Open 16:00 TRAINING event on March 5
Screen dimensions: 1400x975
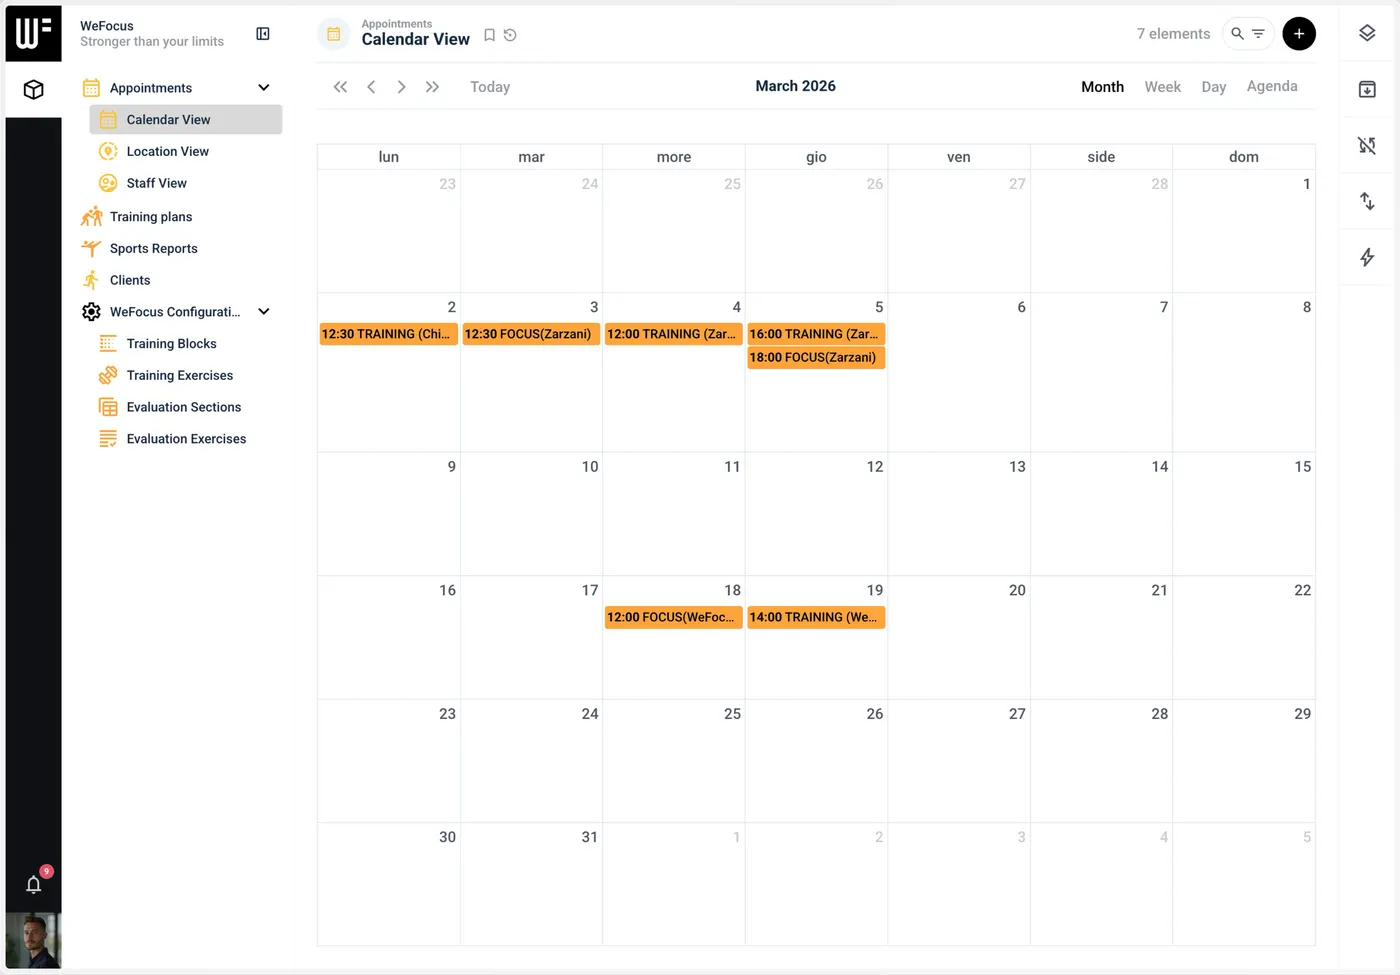pos(816,334)
